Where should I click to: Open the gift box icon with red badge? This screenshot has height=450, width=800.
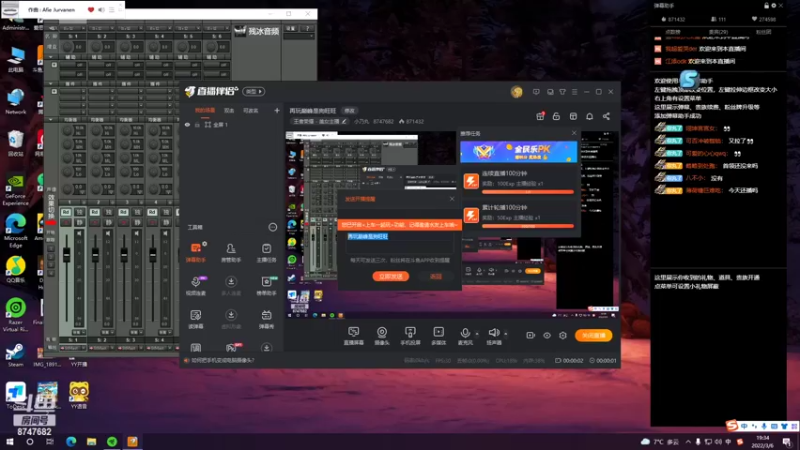point(540,116)
